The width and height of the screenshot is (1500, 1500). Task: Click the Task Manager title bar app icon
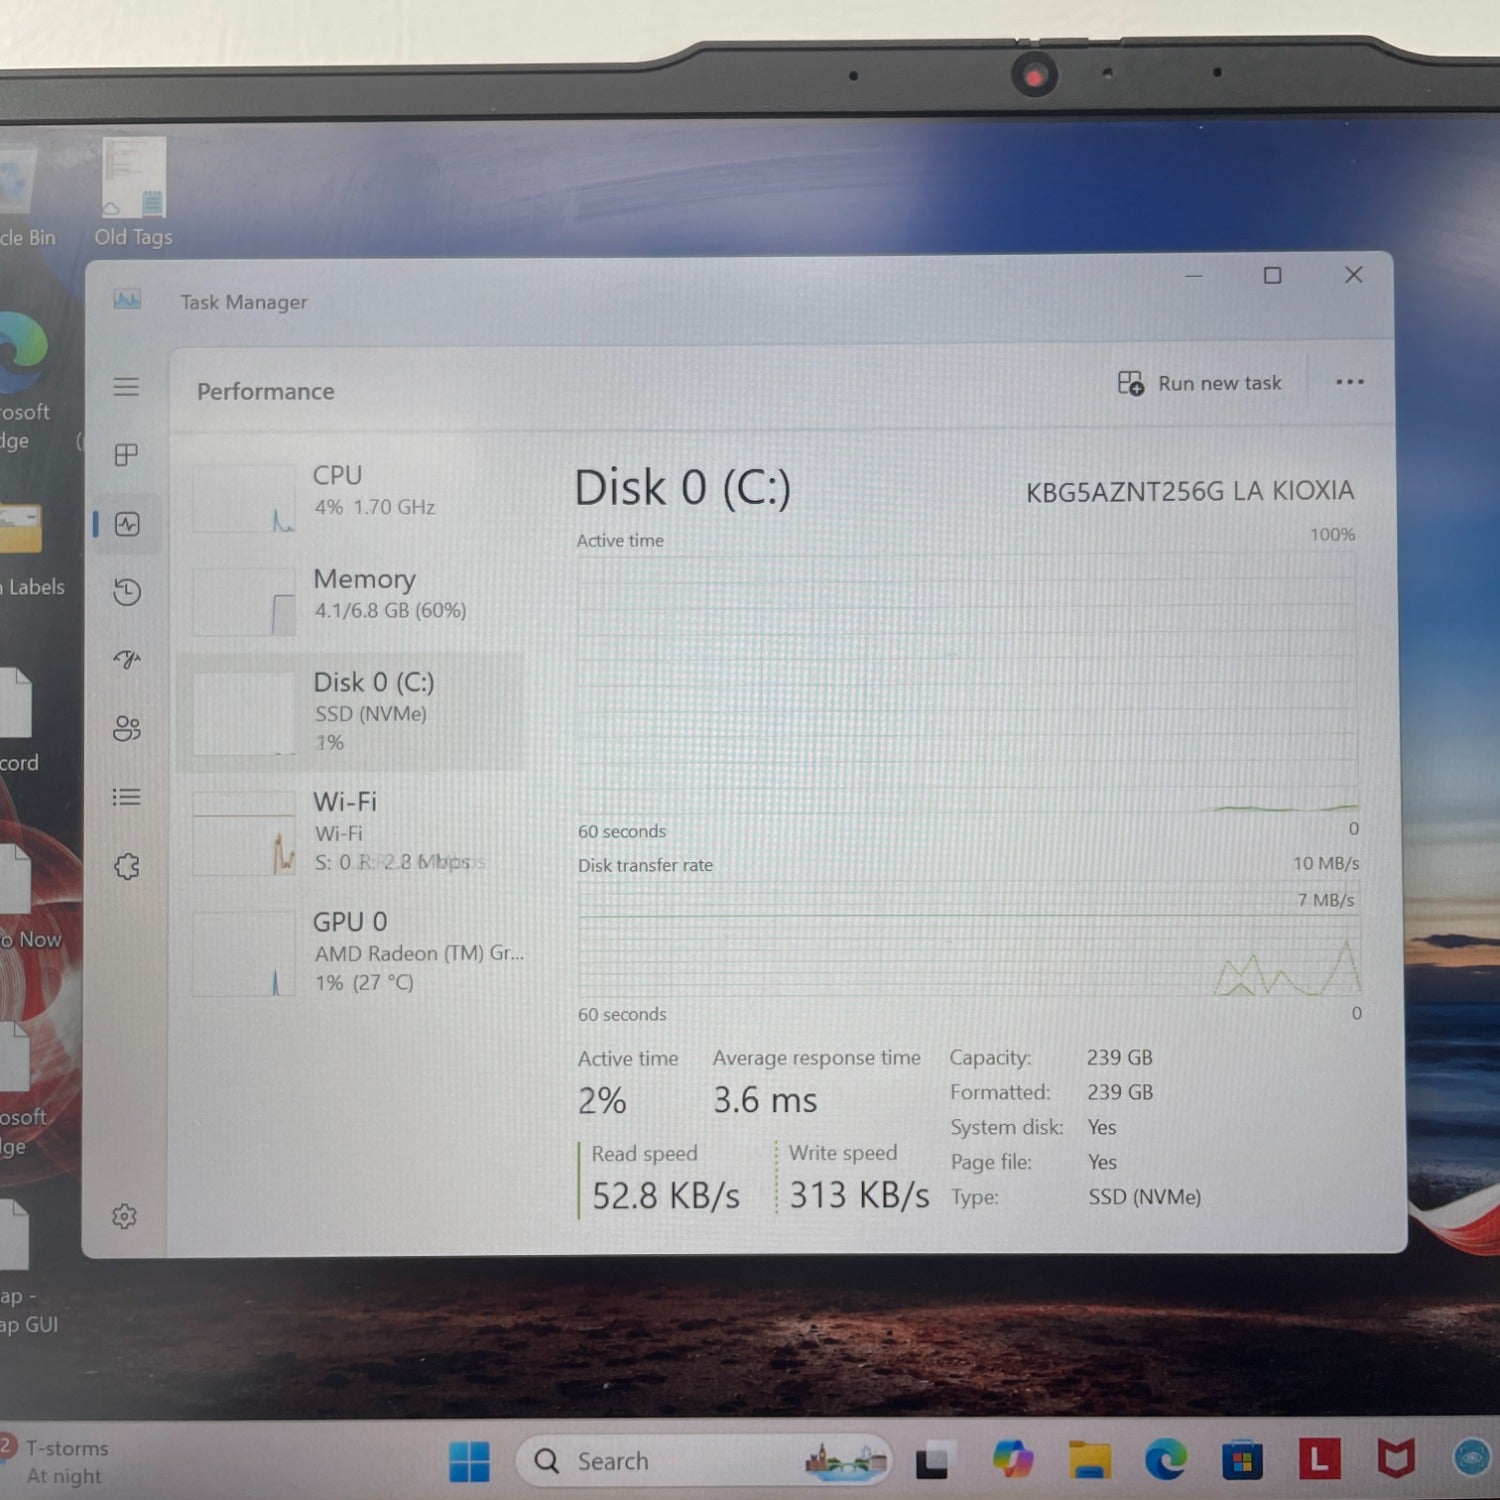[x=127, y=299]
